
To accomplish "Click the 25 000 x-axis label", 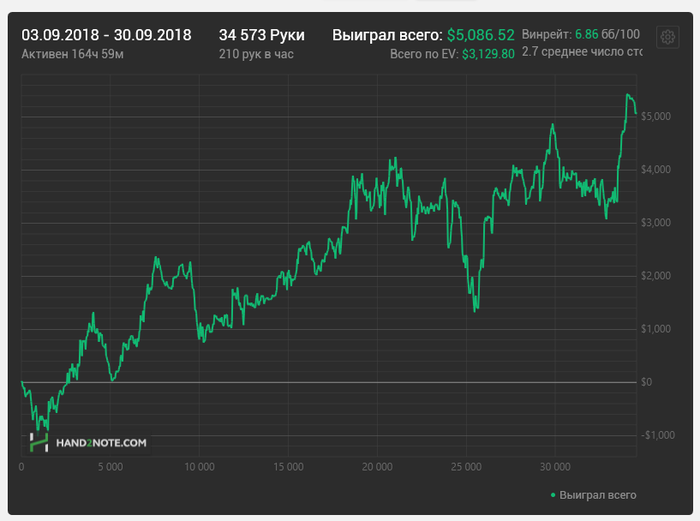I will [x=466, y=467].
